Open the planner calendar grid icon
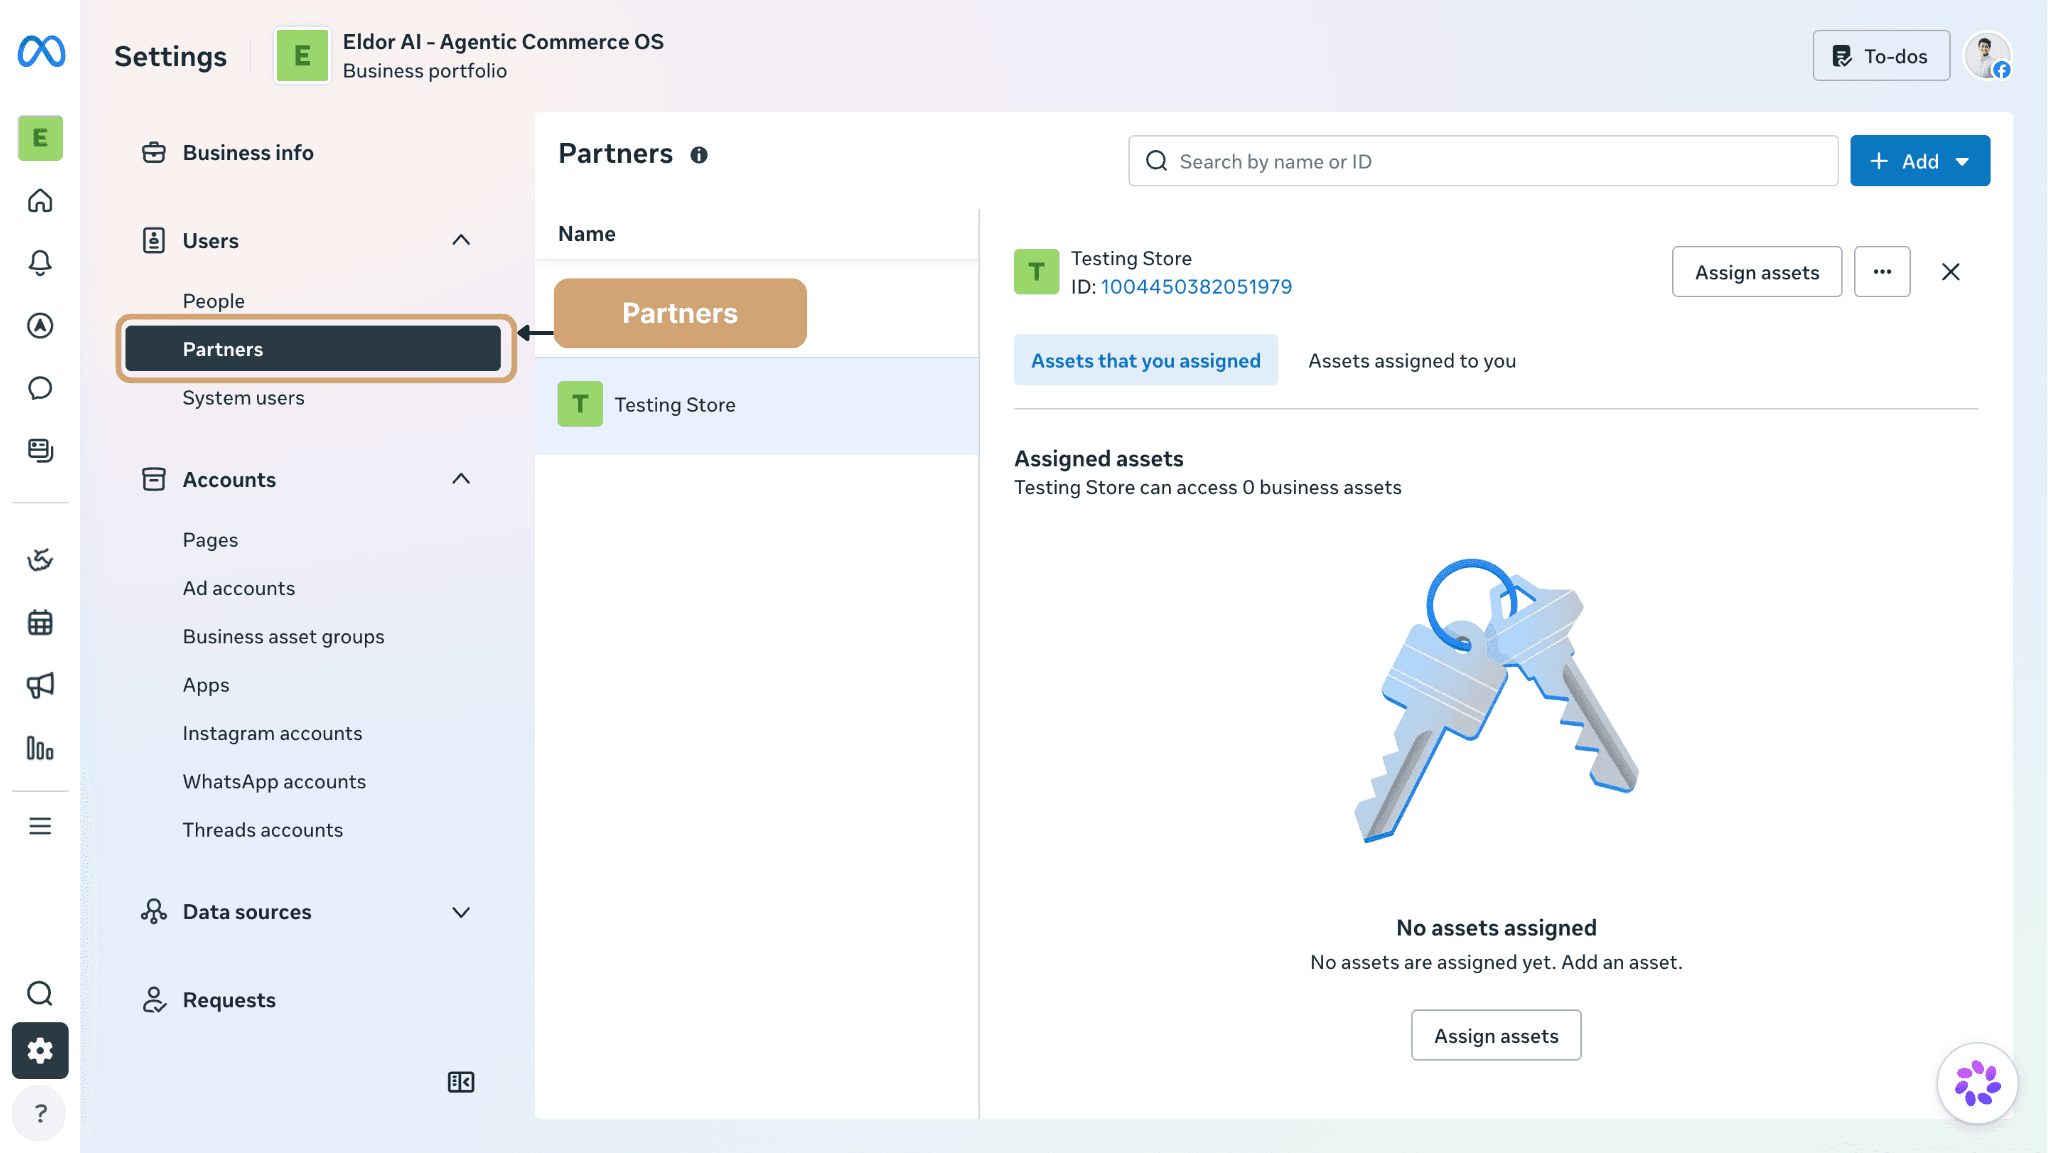2048x1153 pixels. pos(40,622)
